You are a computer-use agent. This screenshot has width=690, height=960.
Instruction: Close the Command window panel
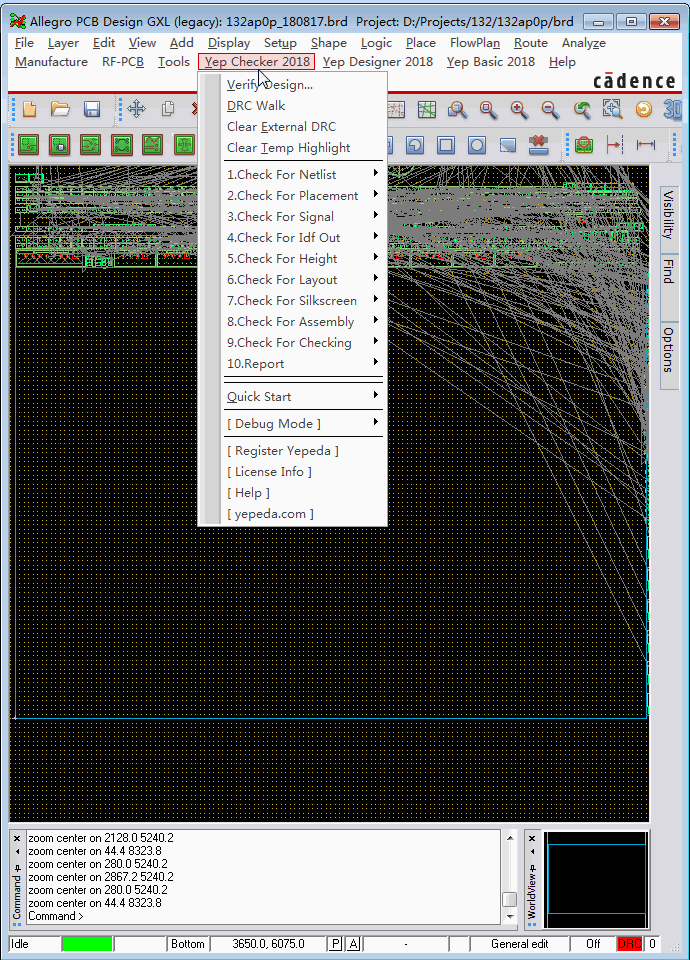17,838
